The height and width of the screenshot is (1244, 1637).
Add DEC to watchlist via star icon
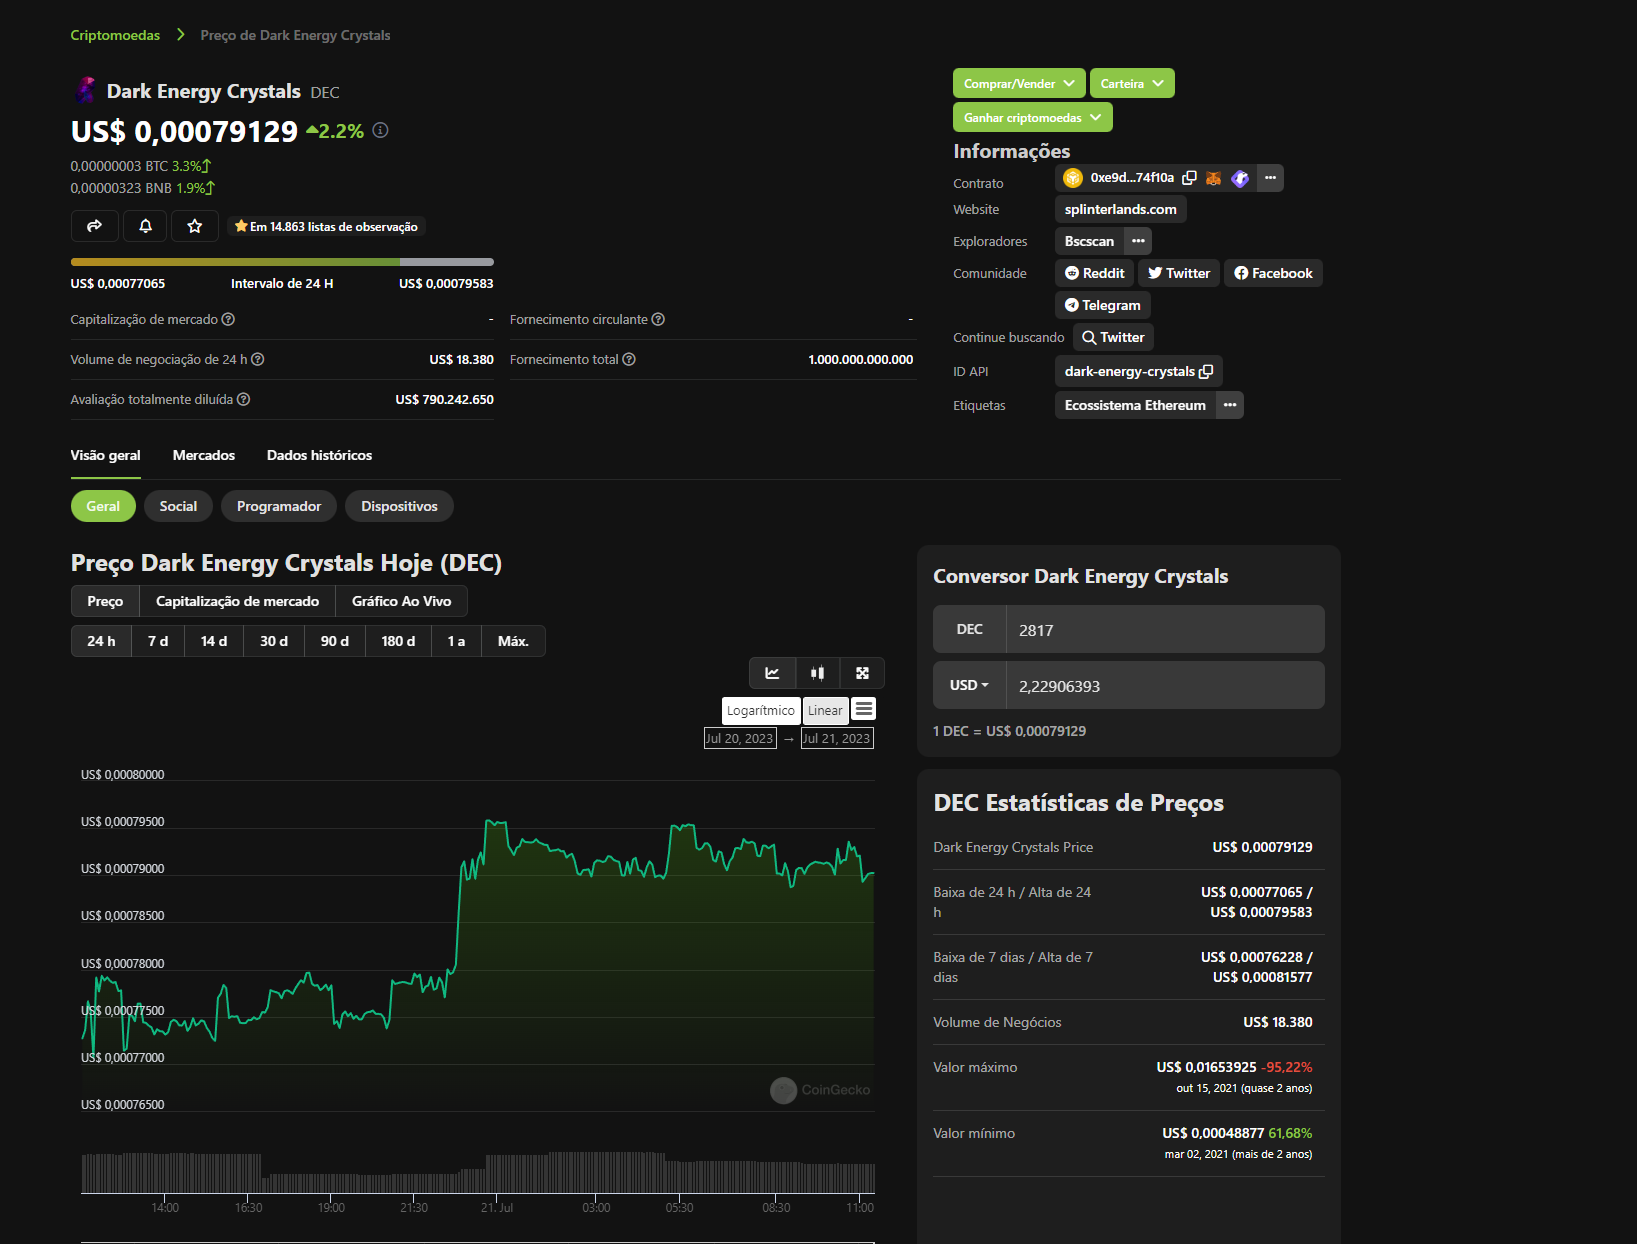[x=195, y=226]
